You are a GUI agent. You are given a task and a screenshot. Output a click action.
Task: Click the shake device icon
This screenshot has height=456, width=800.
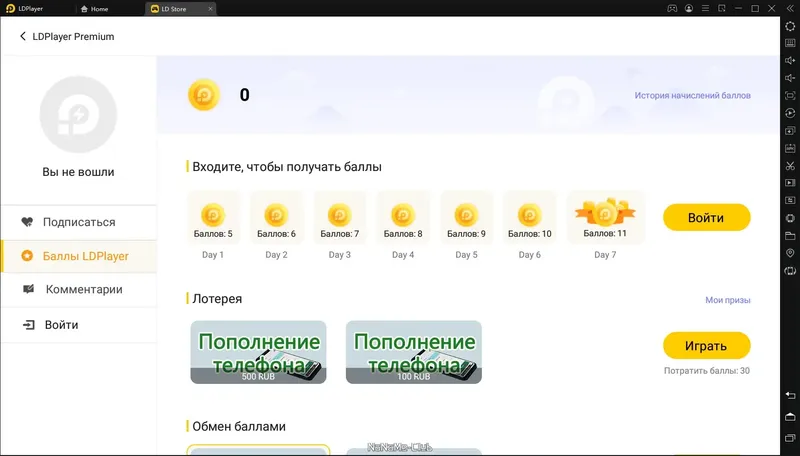(790, 271)
